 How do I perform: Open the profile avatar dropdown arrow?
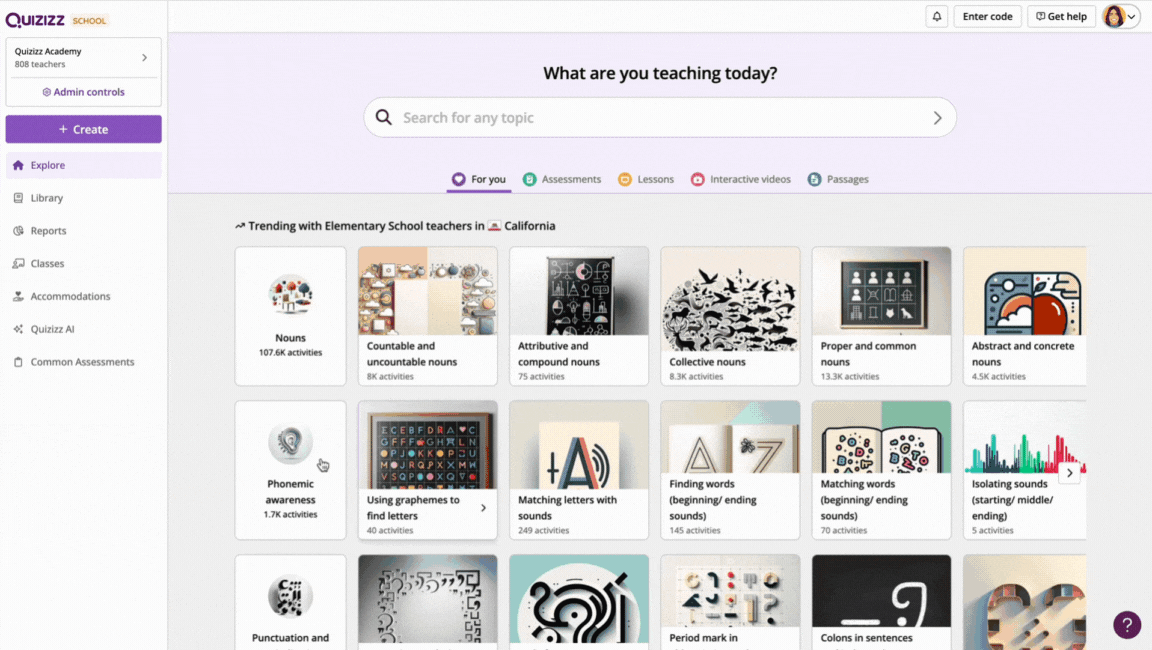(x=1132, y=17)
